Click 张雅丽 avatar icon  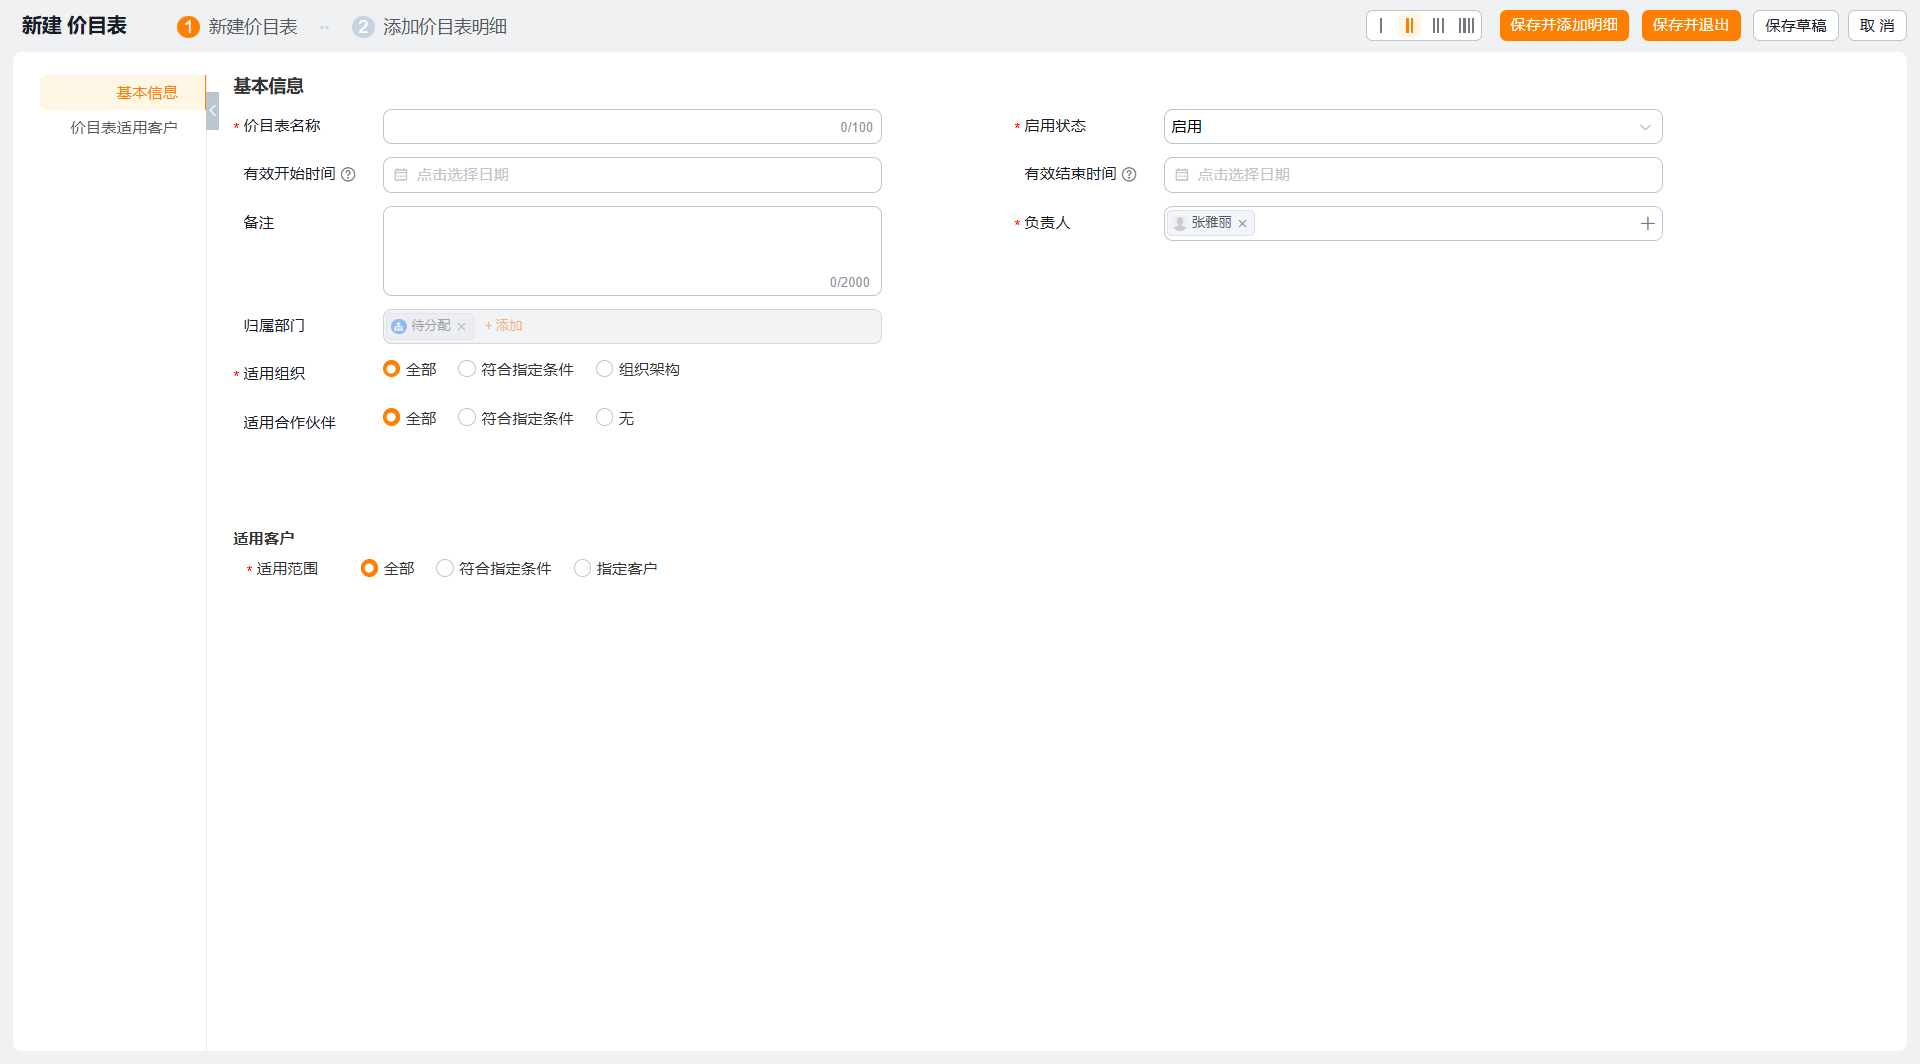click(x=1180, y=224)
